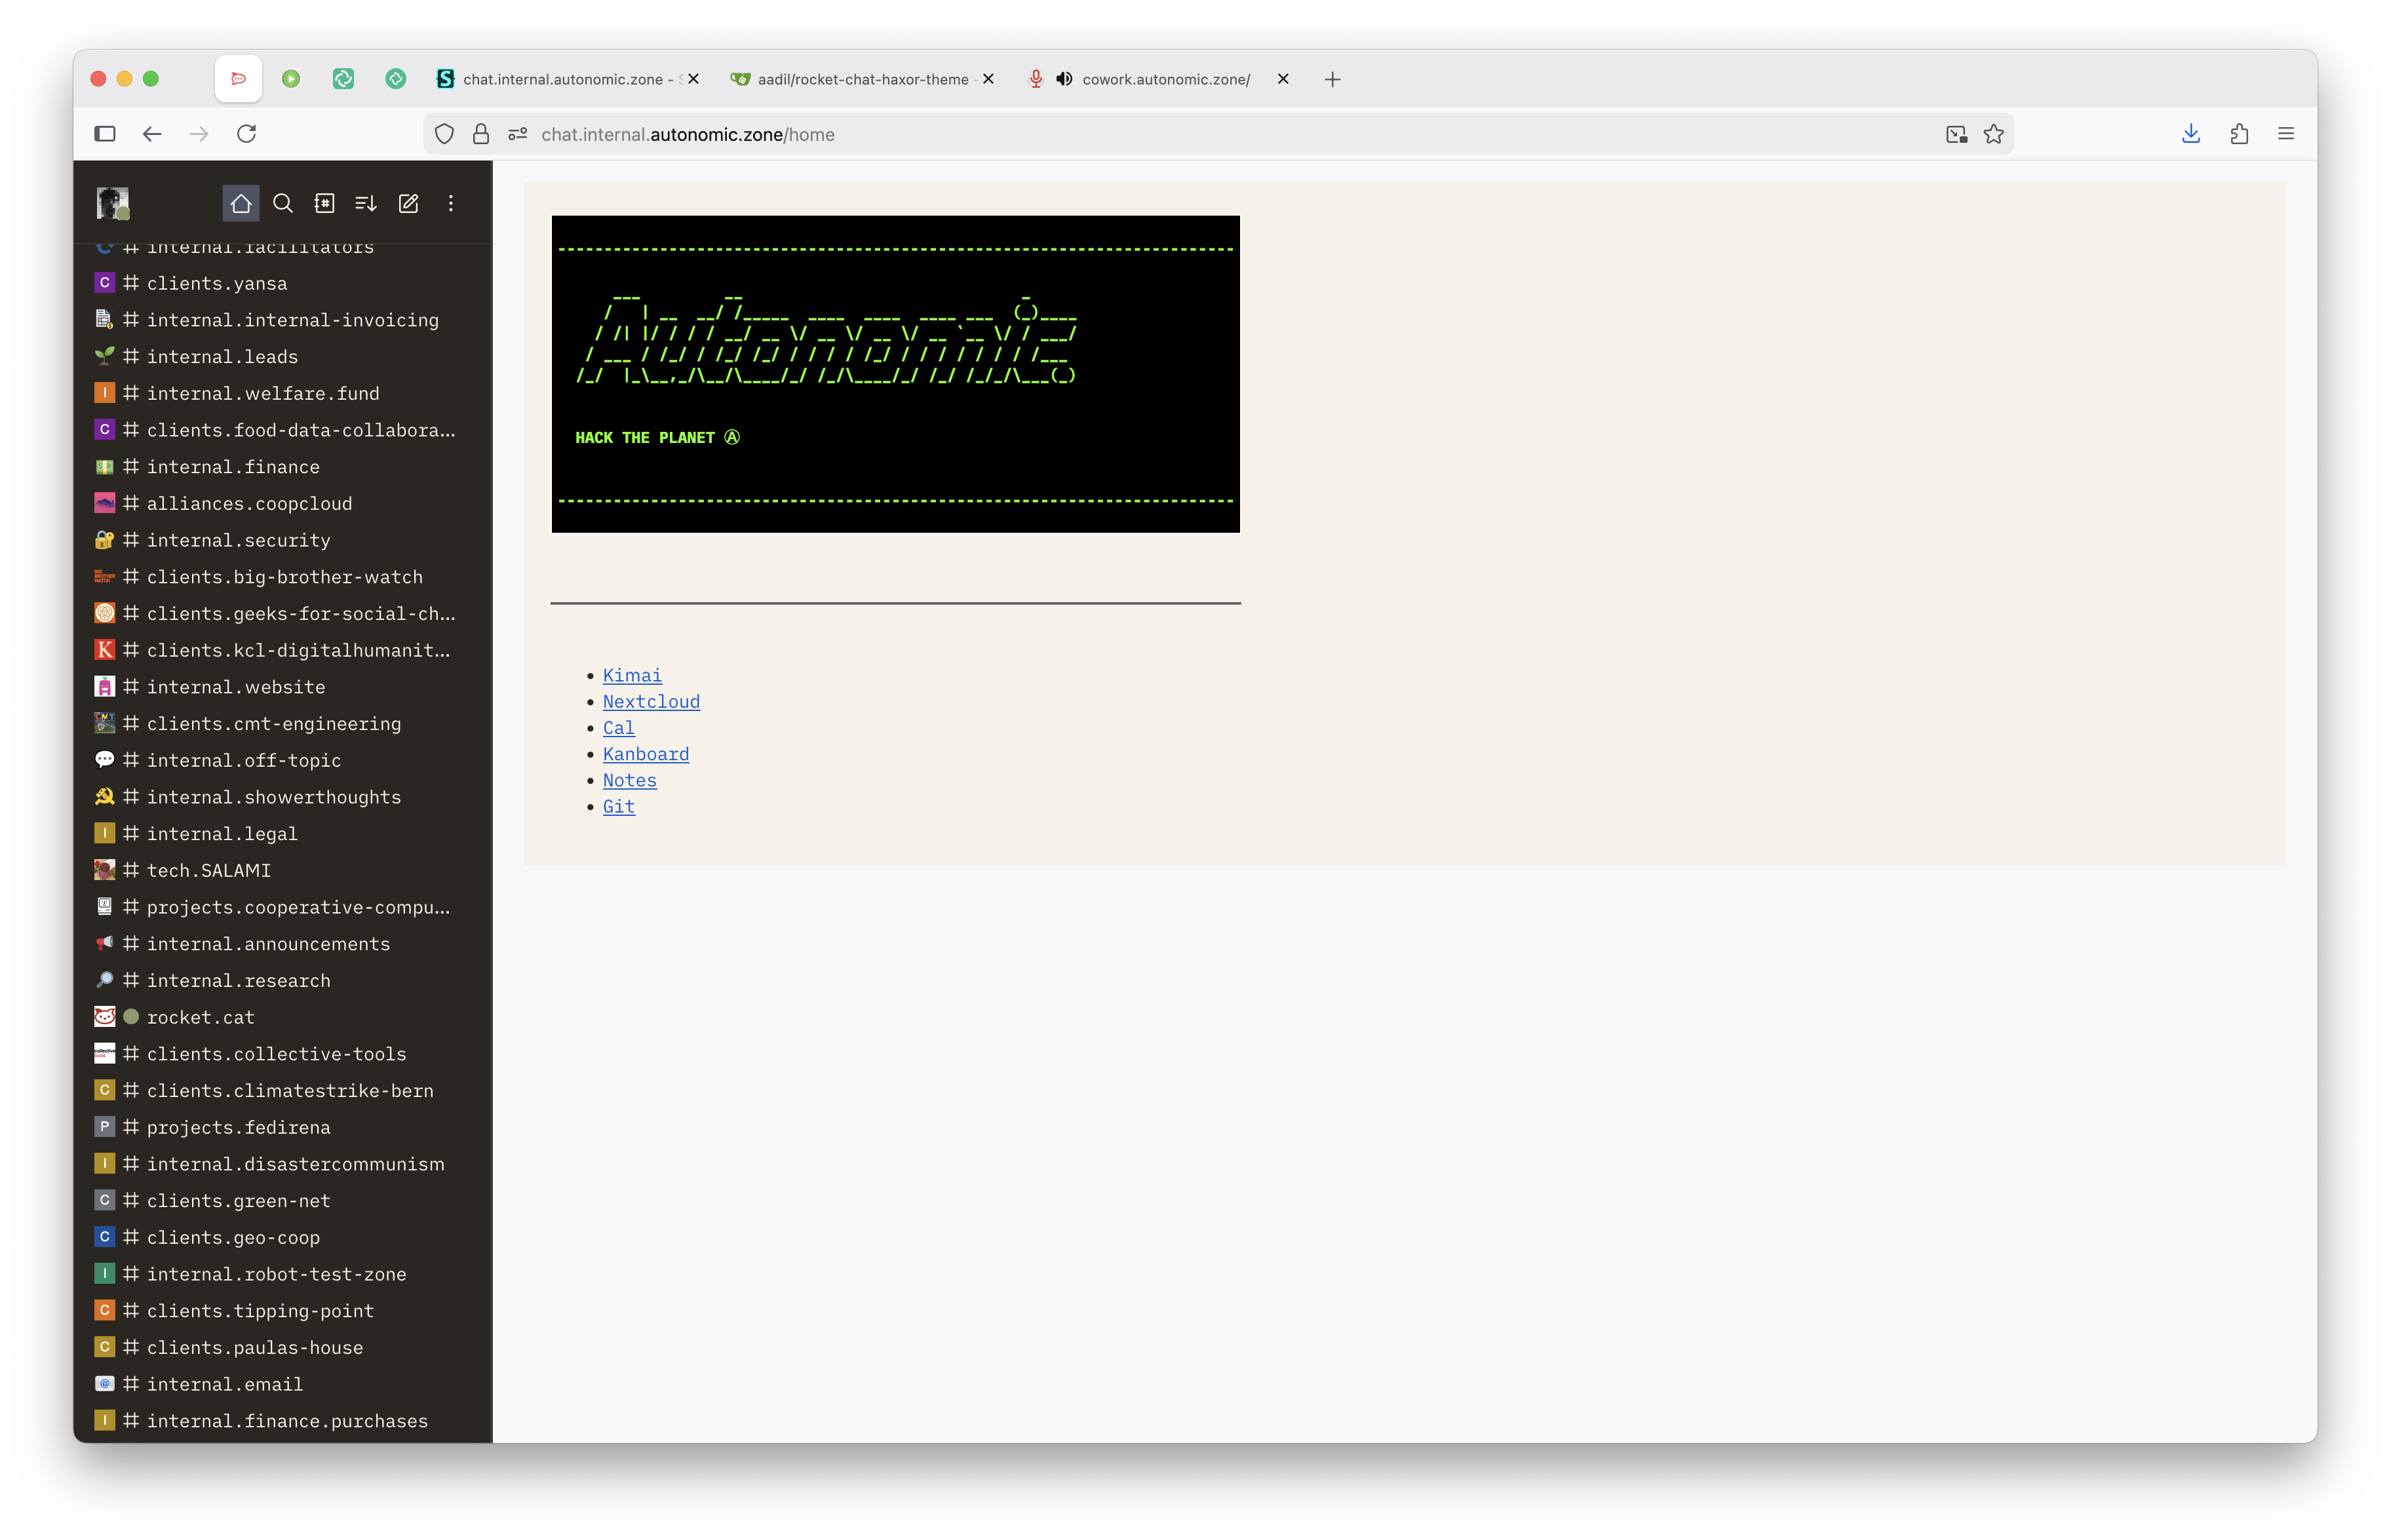Open the browser hamburger menu
This screenshot has width=2391, height=1540.
[2286, 134]
